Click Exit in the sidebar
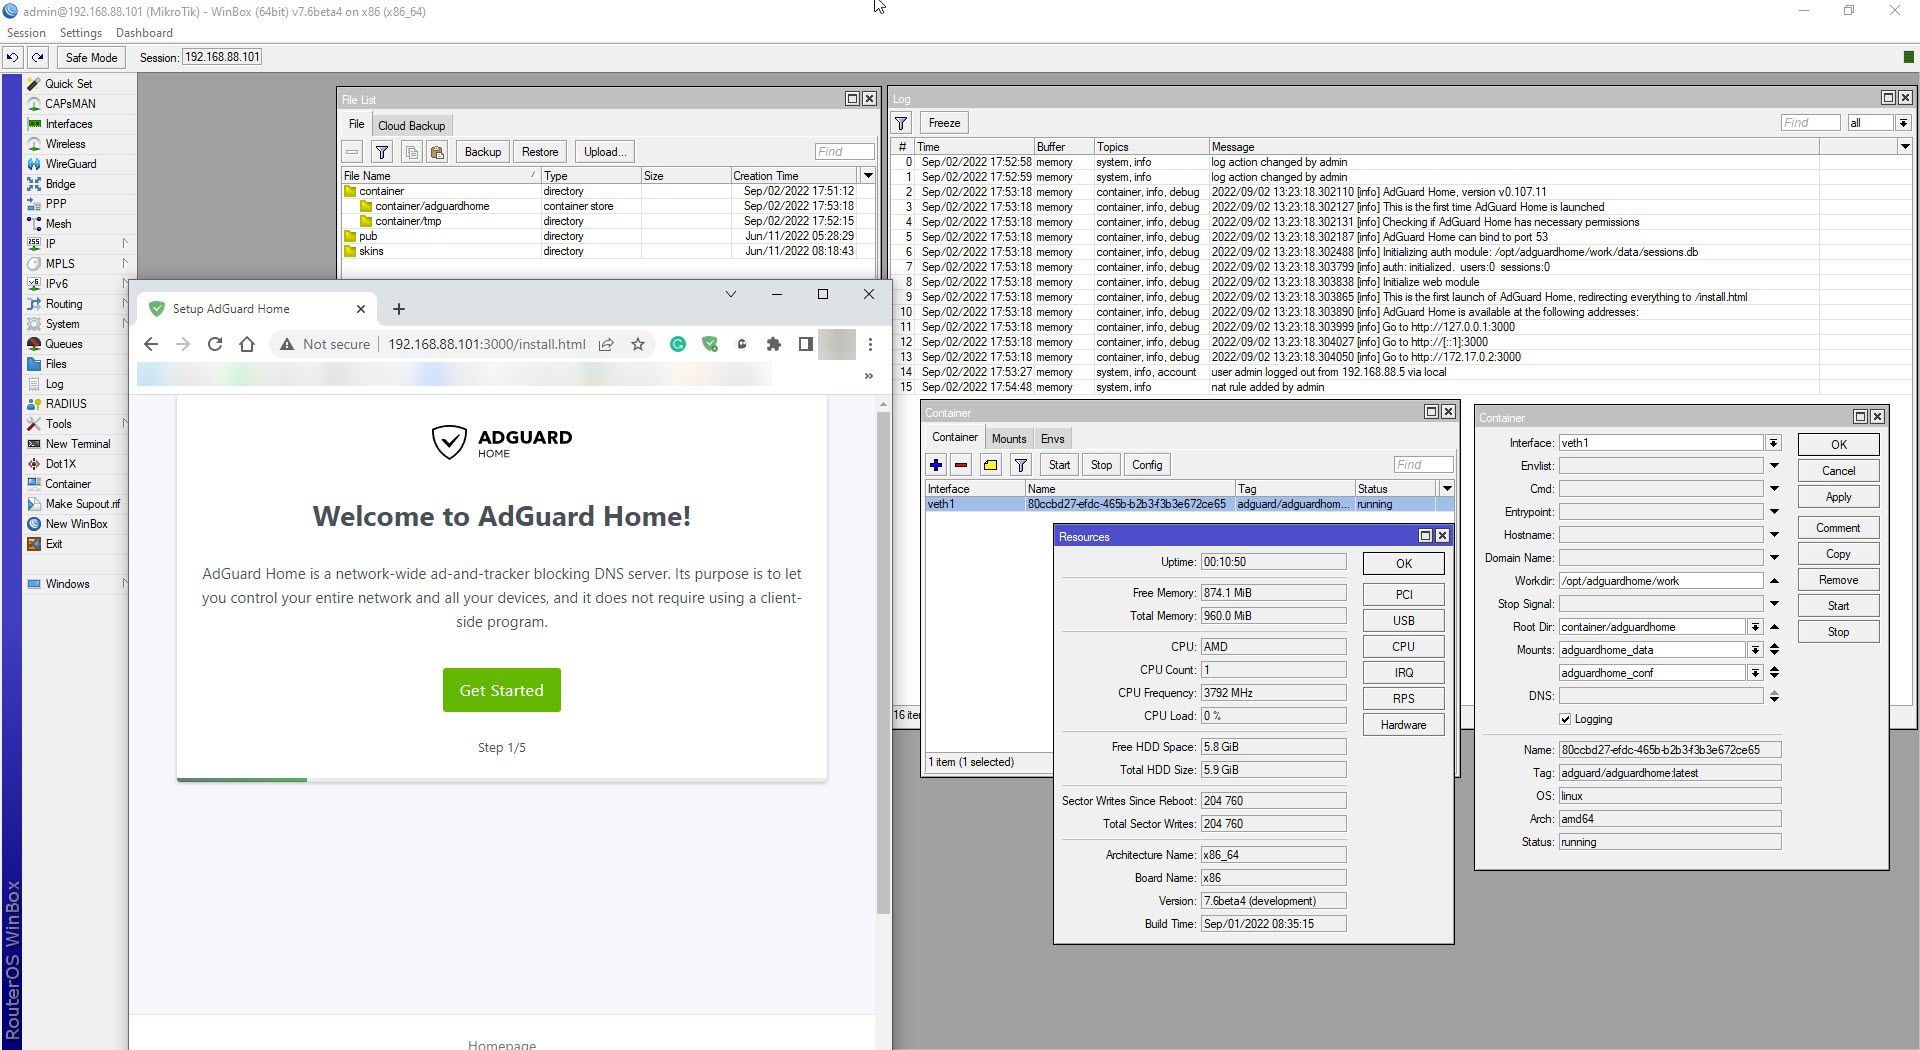 click(54, 544)
